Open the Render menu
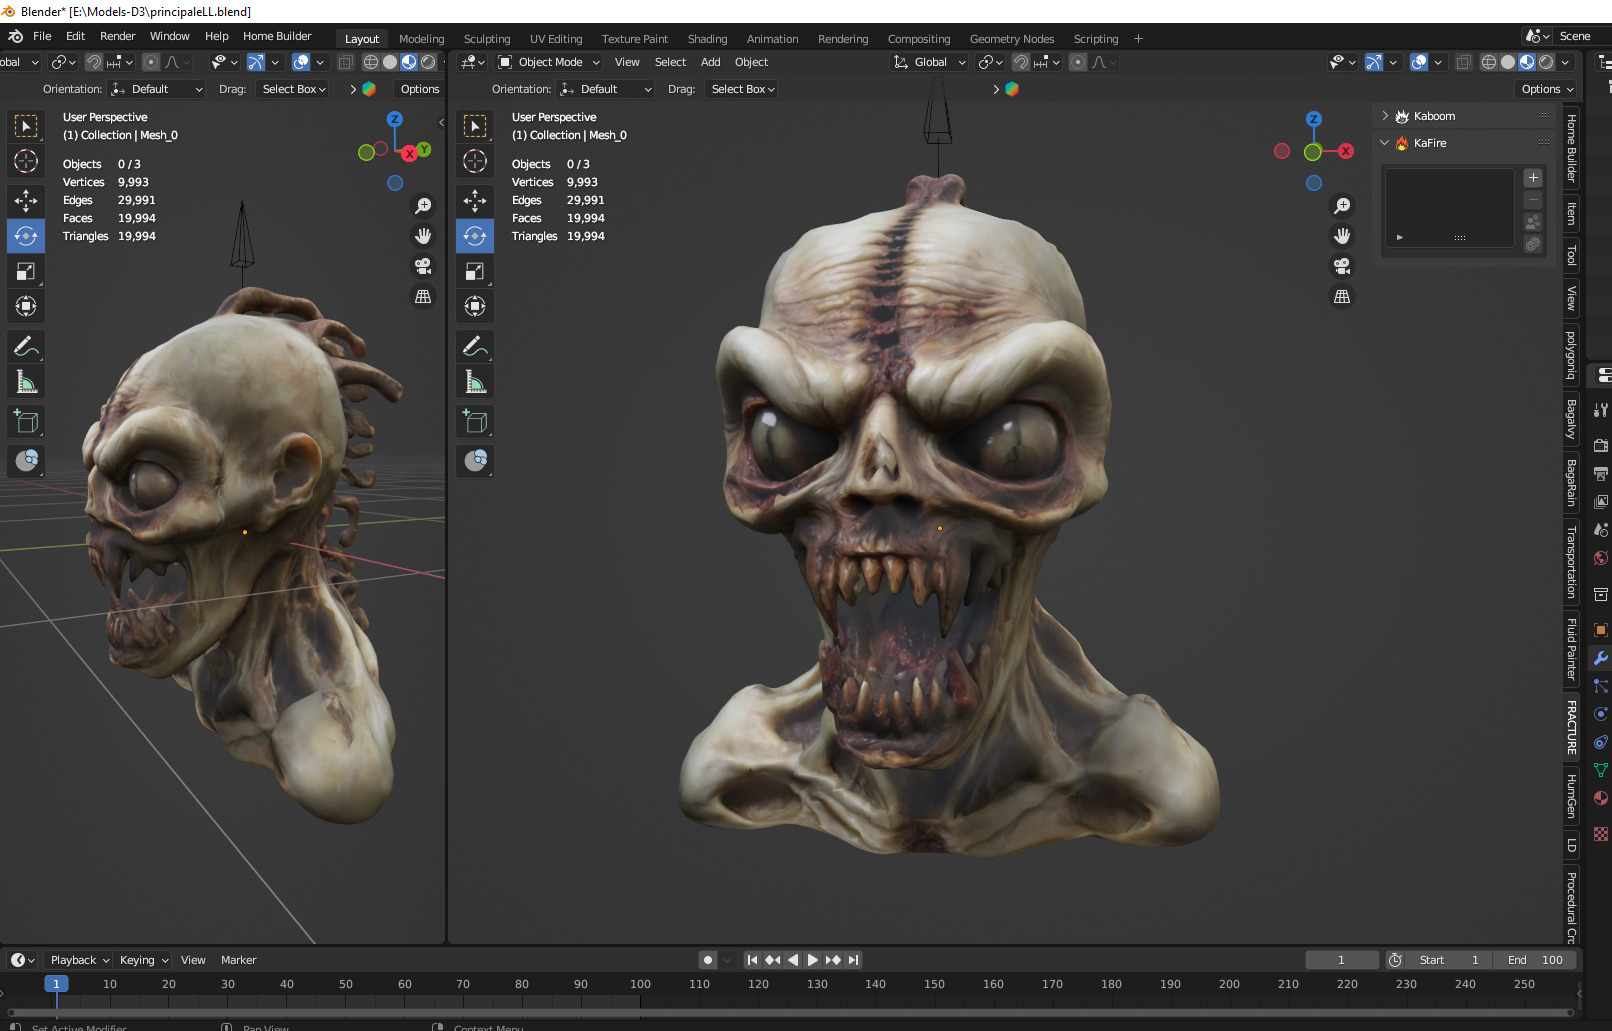Image resolution: width=1612 pixels, height=1031 pixels. tap(117, 36)
